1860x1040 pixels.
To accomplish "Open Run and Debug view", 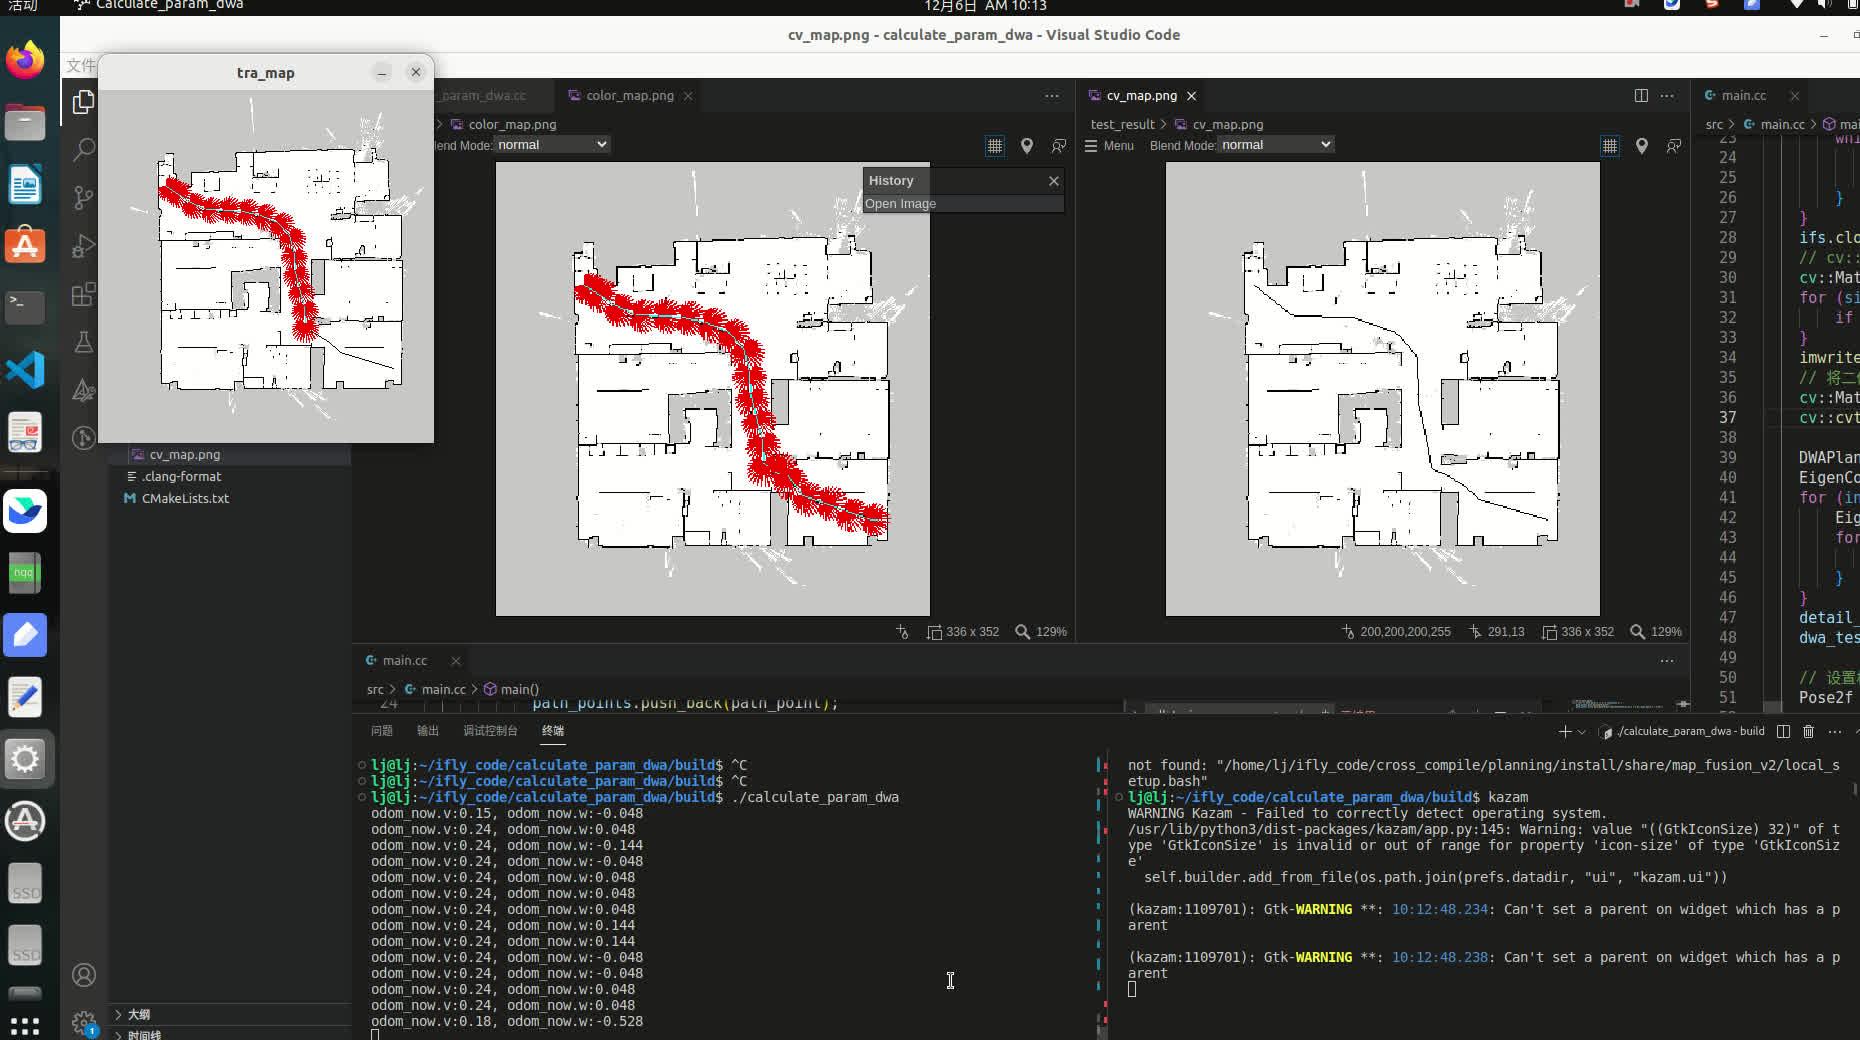I will pos(84,246).
